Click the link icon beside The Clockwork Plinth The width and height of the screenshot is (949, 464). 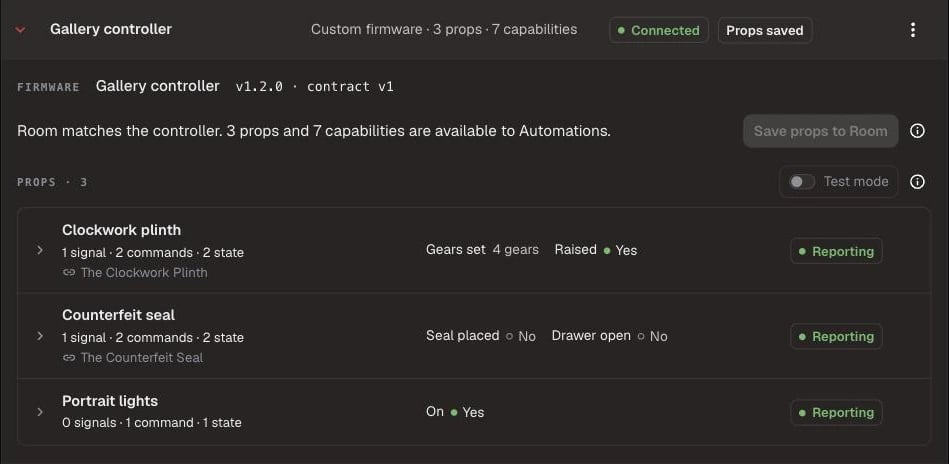pos(68,273)
